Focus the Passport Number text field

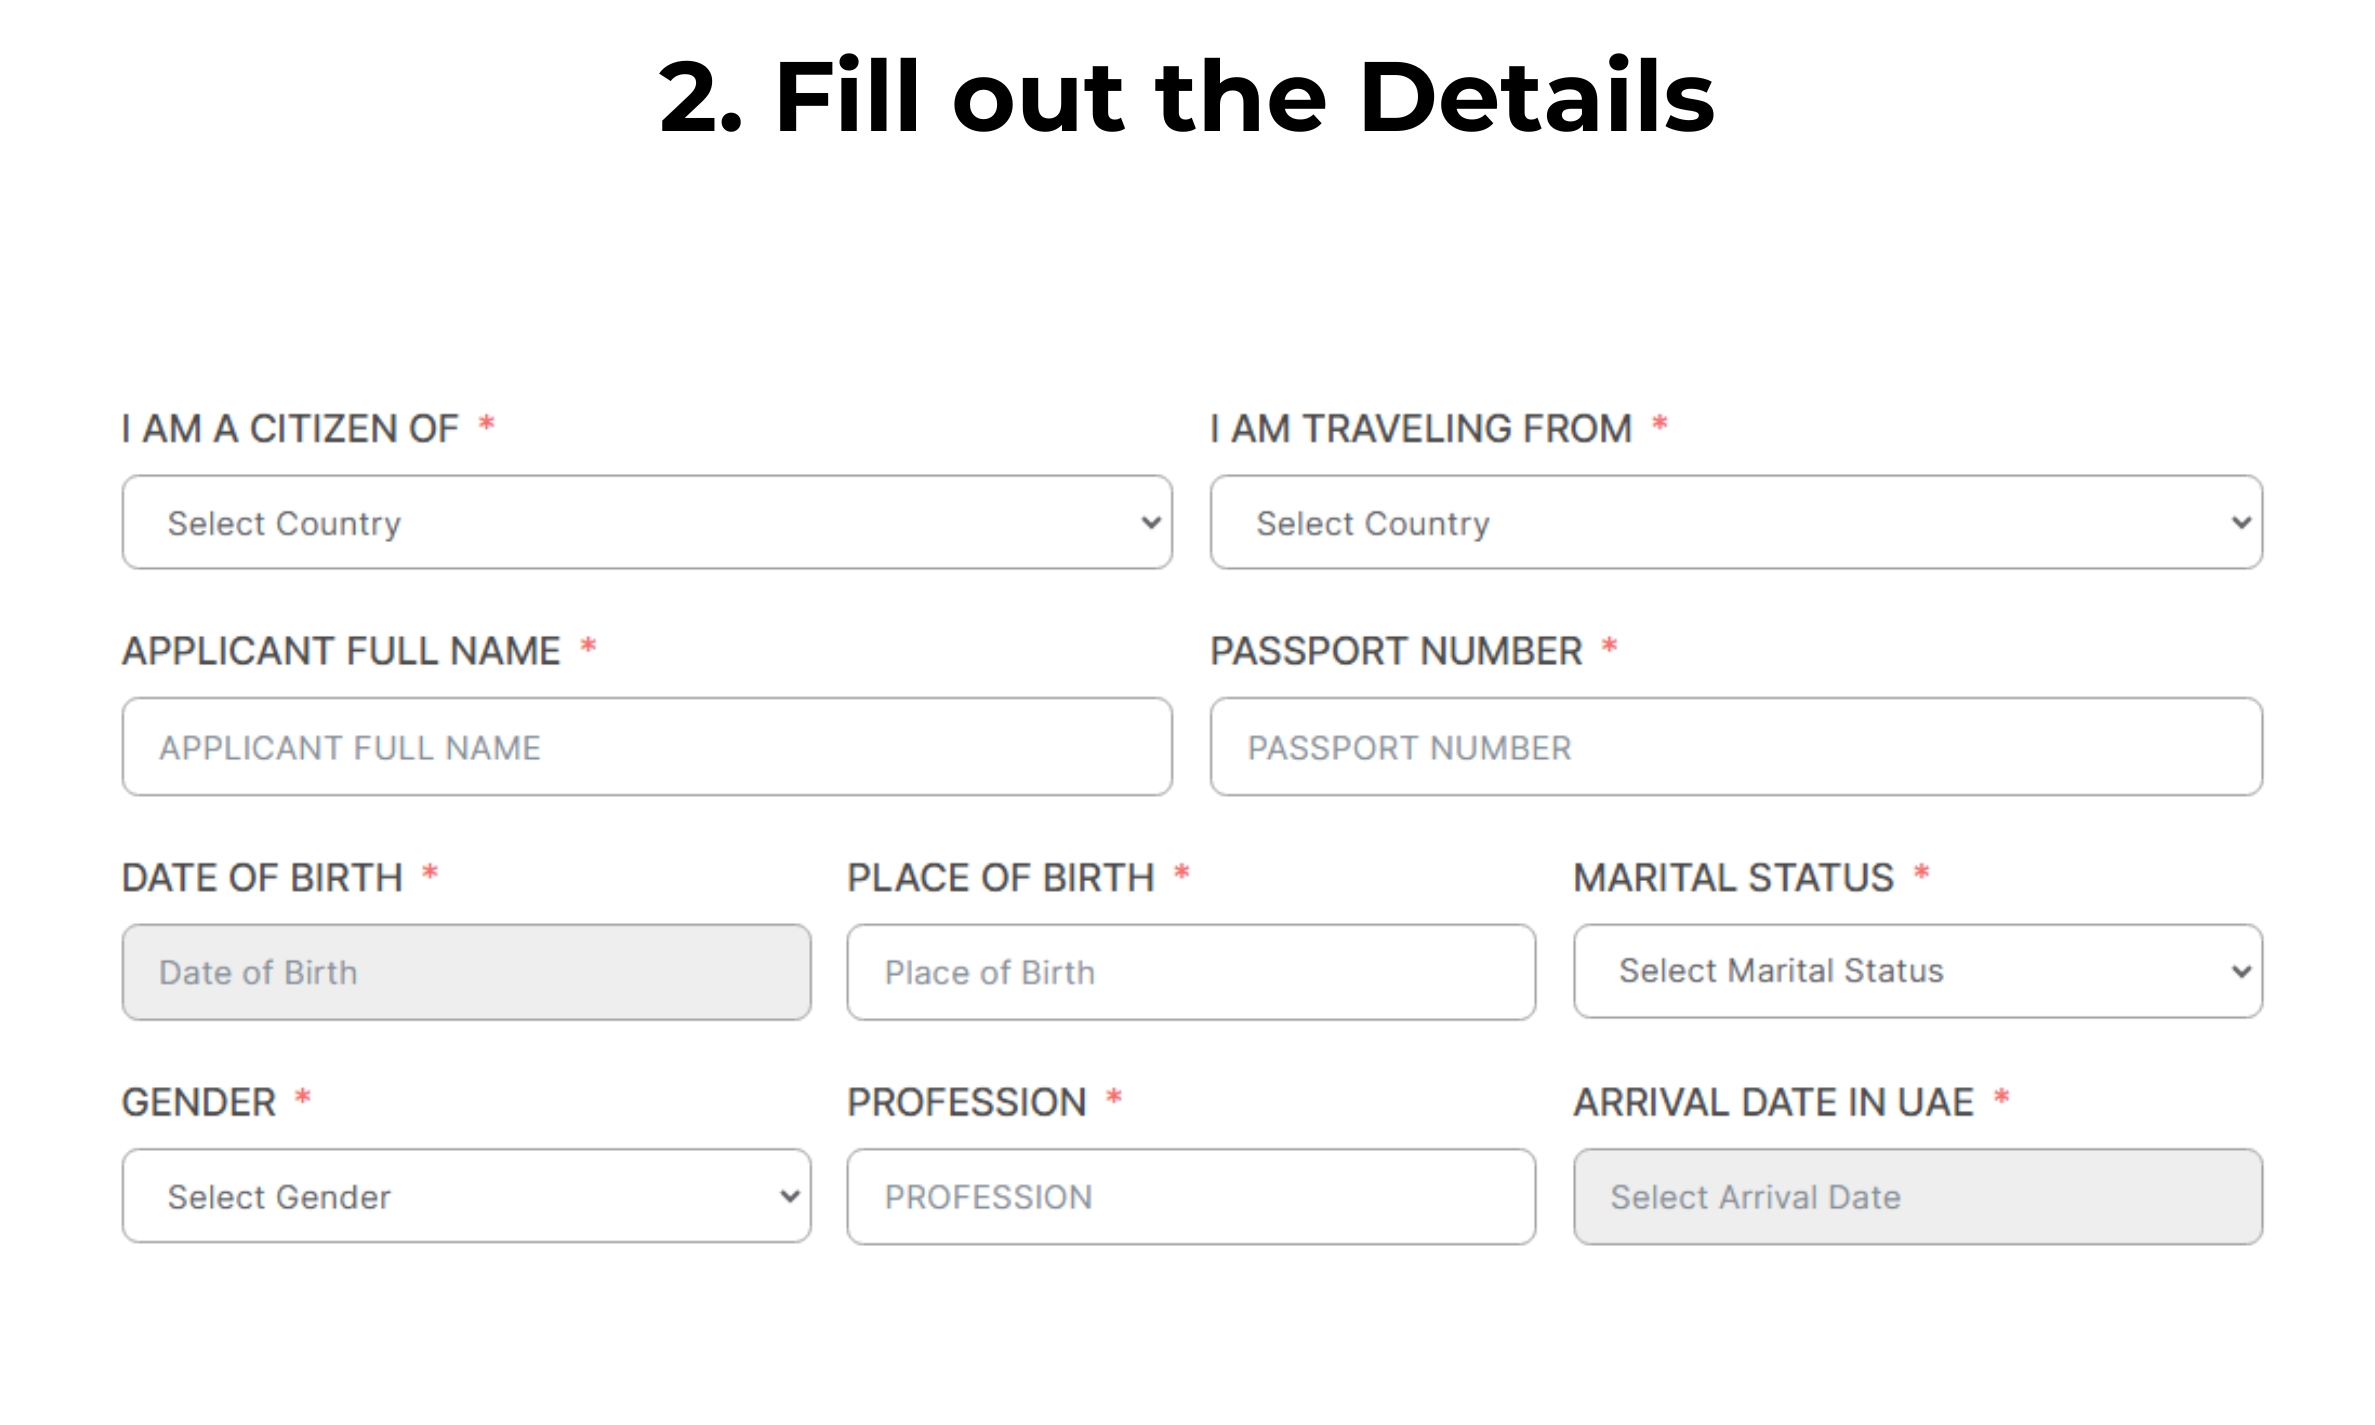point(1735,747)
